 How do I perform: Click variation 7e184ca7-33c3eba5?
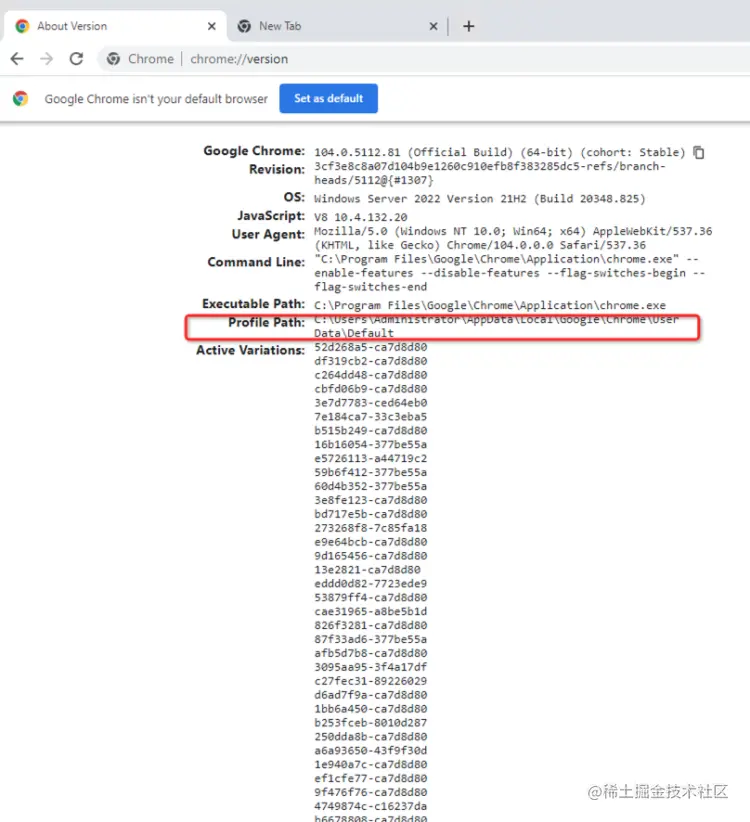[x=371, y=417]
